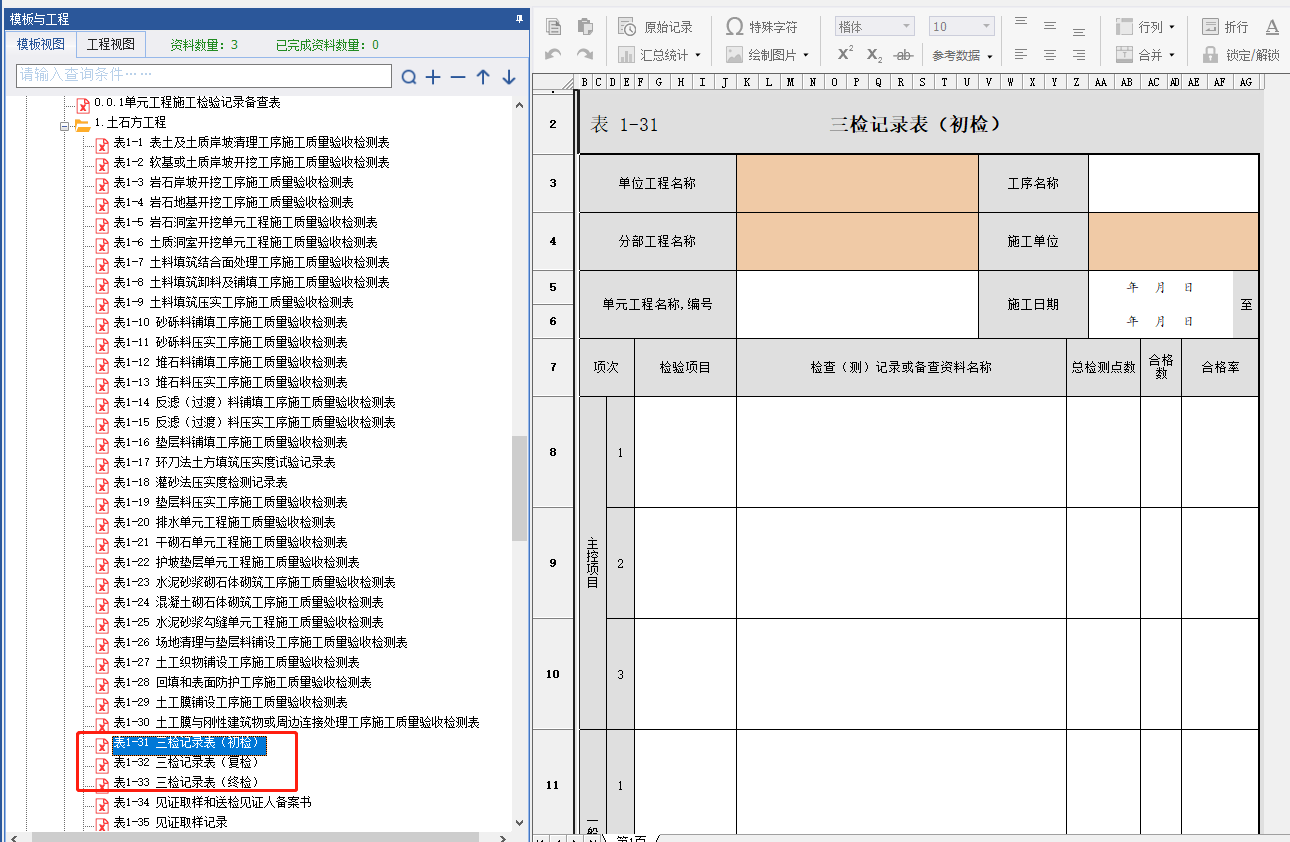Click the 工序名称 value cell
Screen dimensions: 1290x842
coord(1173,183)
